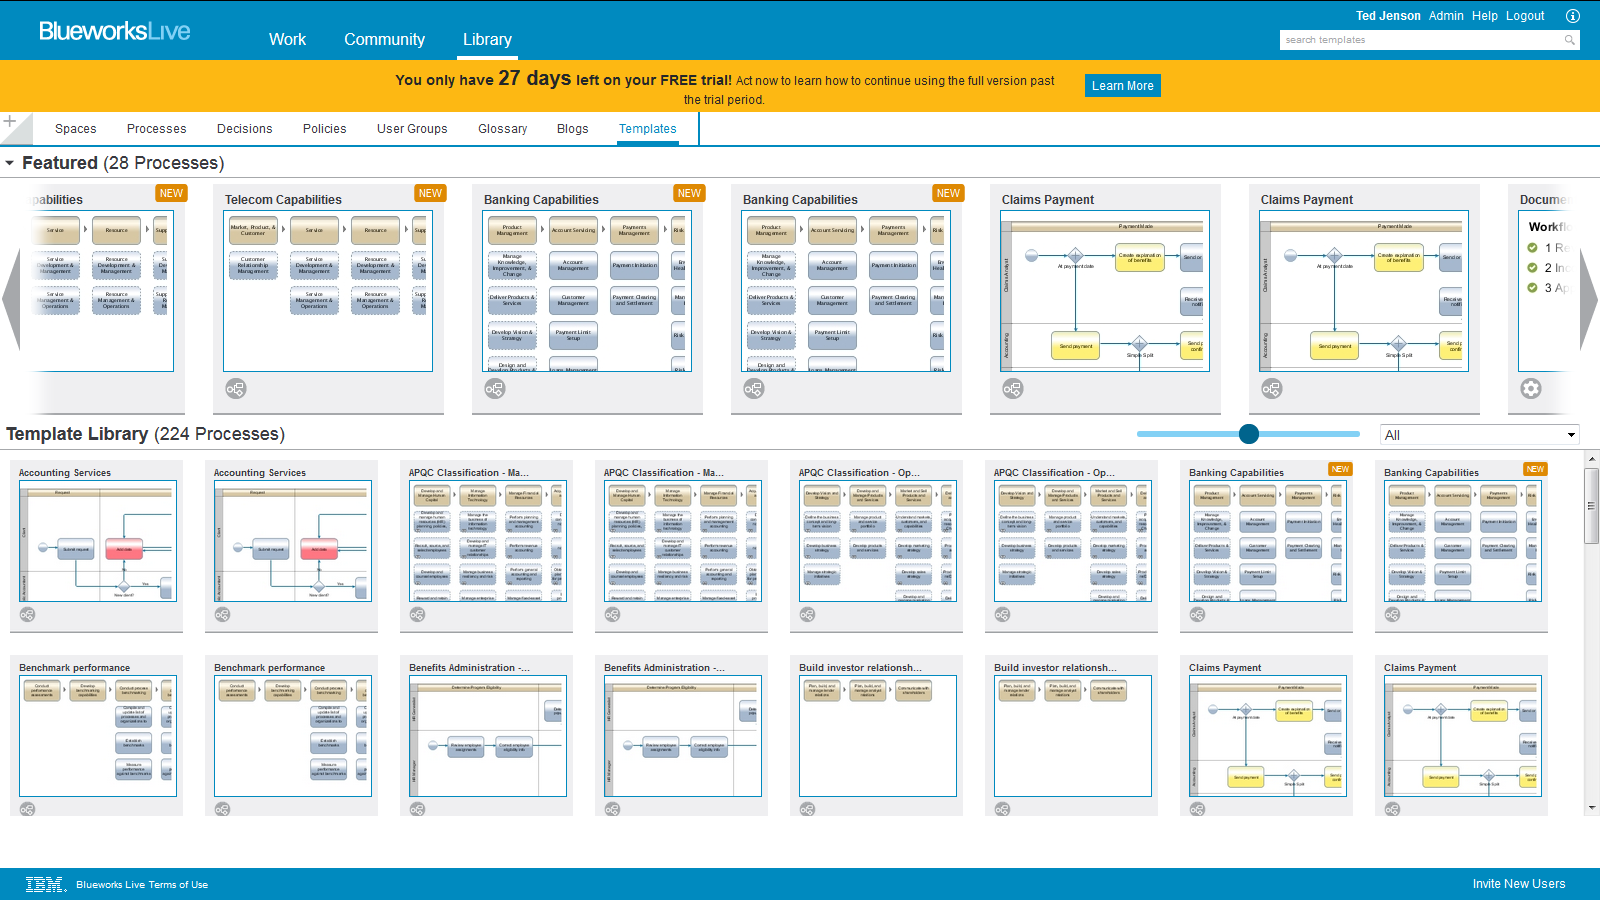Open Blueworks Live Terms of Use link
The image size is (1600, 900).
[142, 885]
